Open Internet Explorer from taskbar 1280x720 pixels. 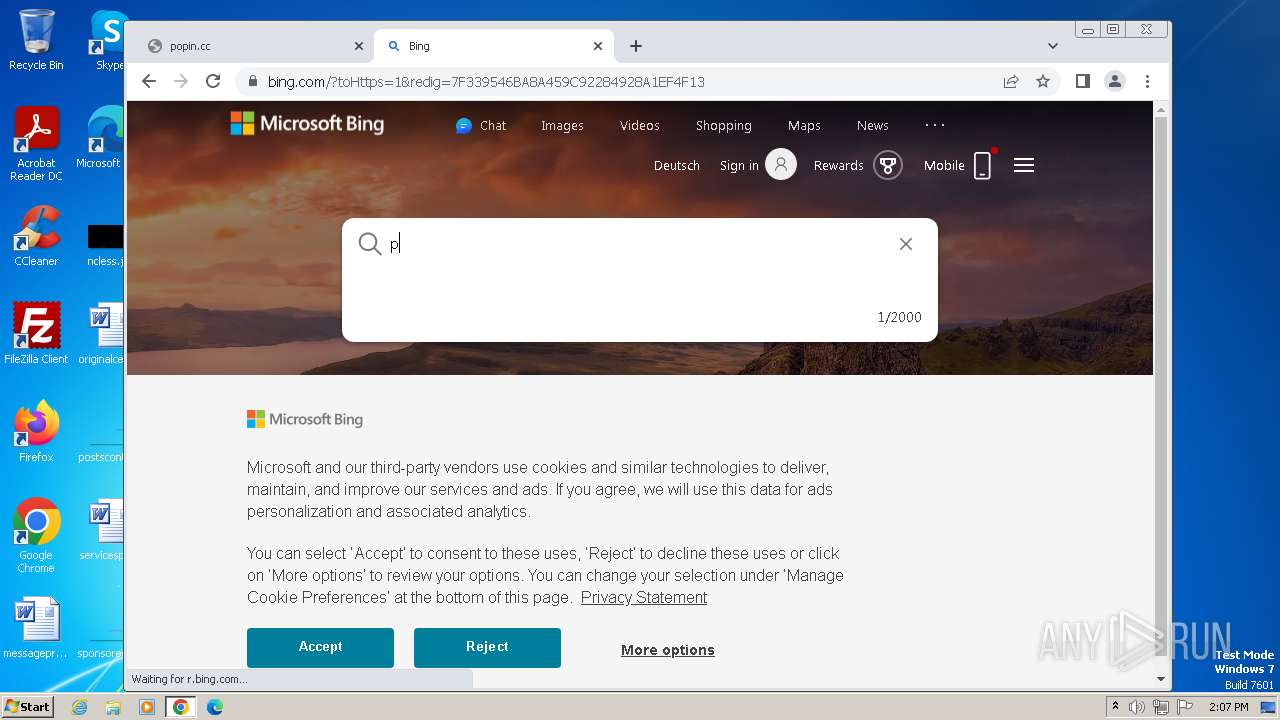pos(80,707)
